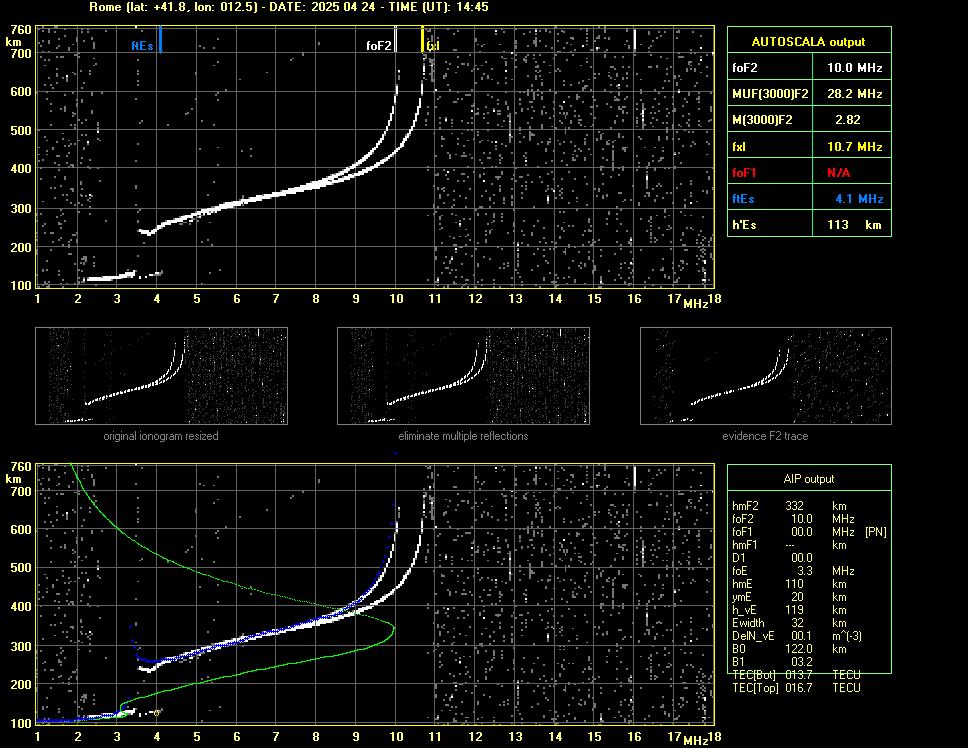Click the foF2 label in the AUTOSCALA table

coord(745,68)
